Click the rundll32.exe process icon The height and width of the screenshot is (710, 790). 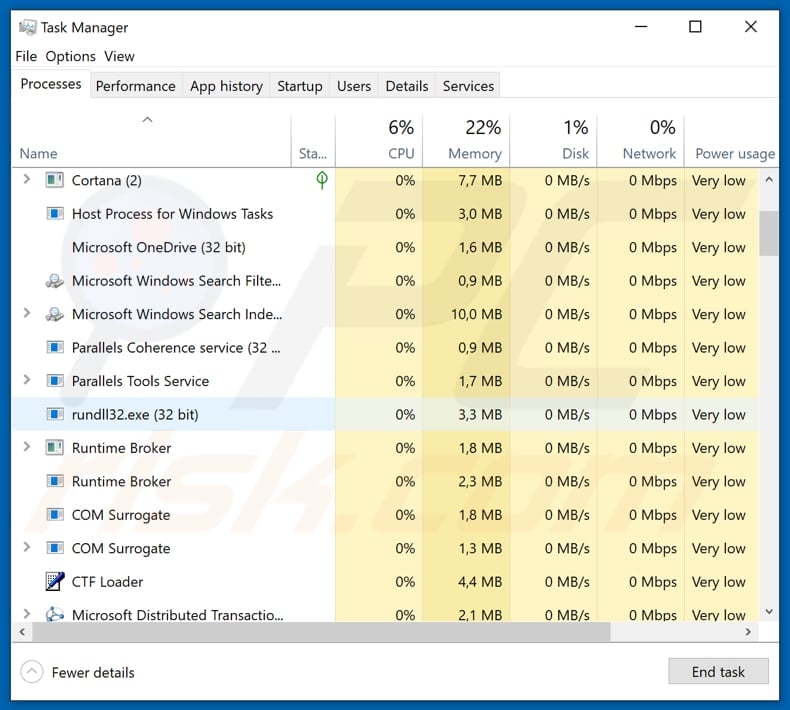54,414
